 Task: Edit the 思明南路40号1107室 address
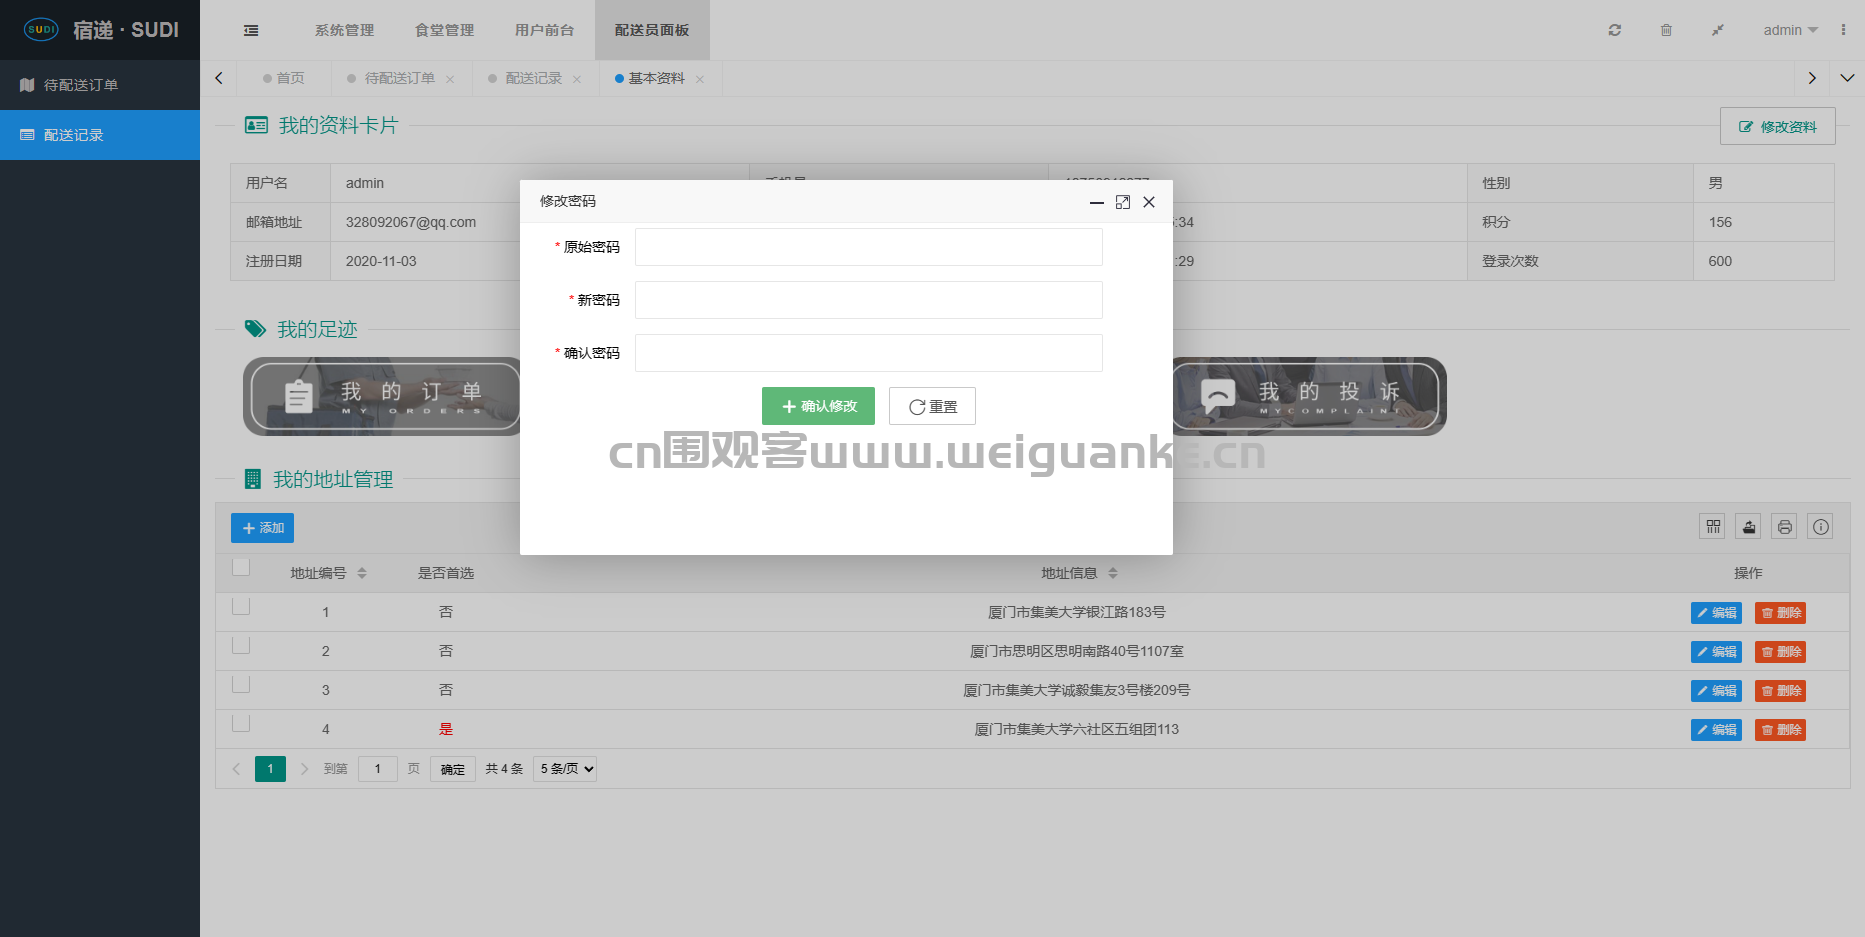point(1716,652)
